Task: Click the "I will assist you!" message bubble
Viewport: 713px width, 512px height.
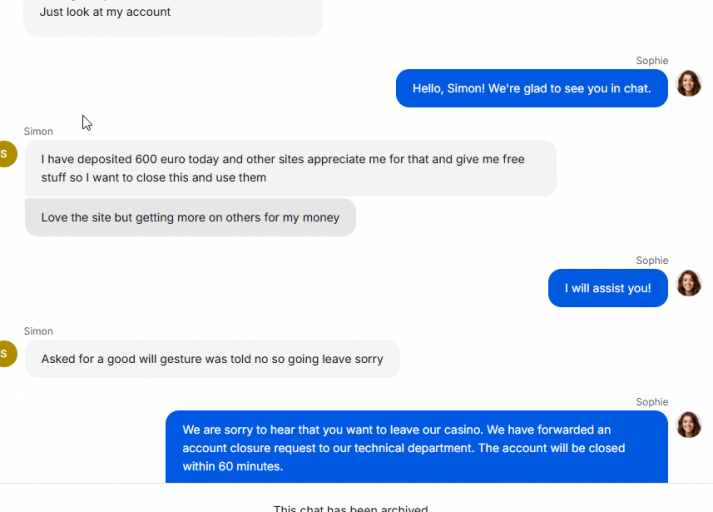Action: click(x=608, y=288)
